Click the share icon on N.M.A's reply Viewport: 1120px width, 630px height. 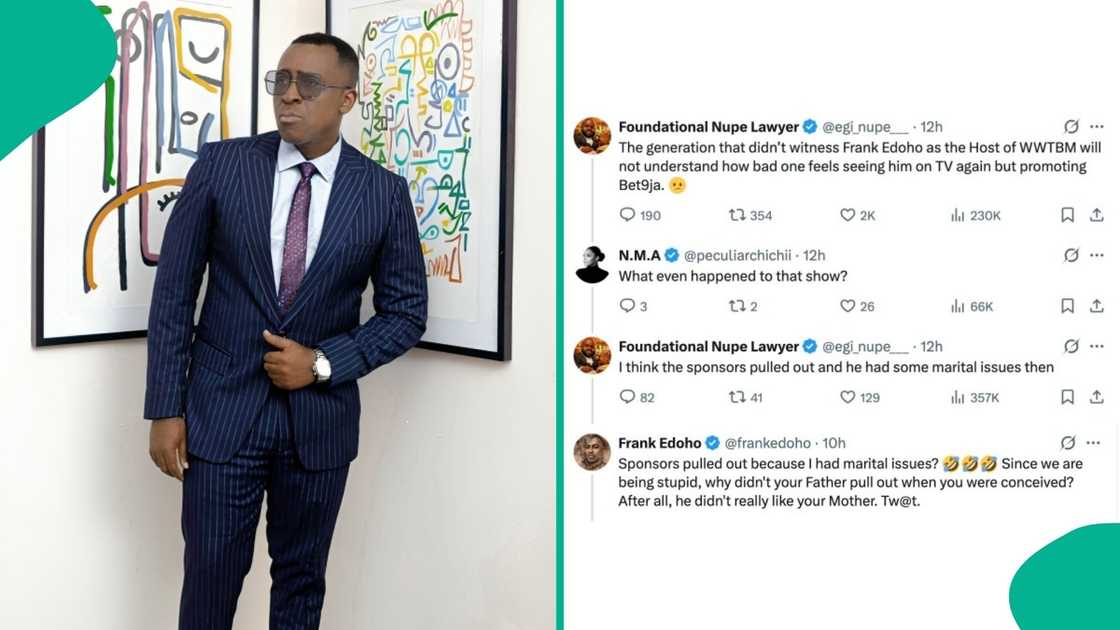[1095, 306]
